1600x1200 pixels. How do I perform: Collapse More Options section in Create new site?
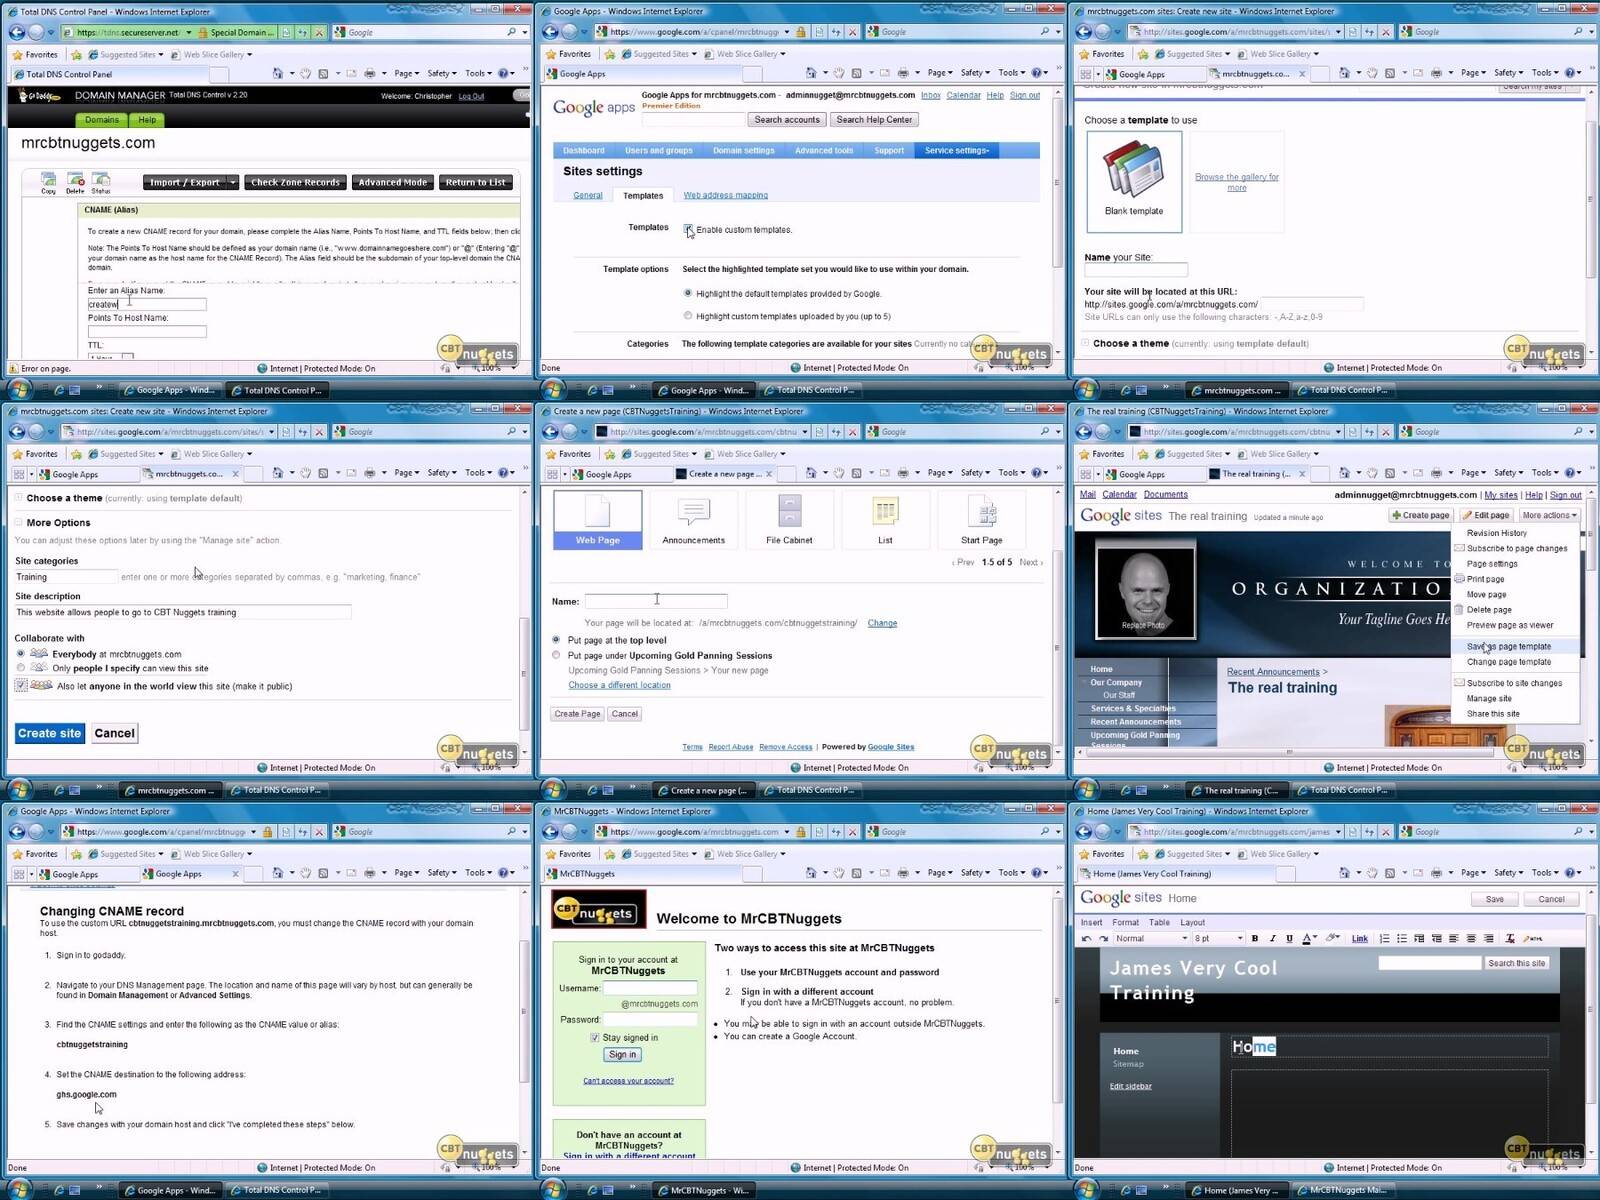pos(19,522)
